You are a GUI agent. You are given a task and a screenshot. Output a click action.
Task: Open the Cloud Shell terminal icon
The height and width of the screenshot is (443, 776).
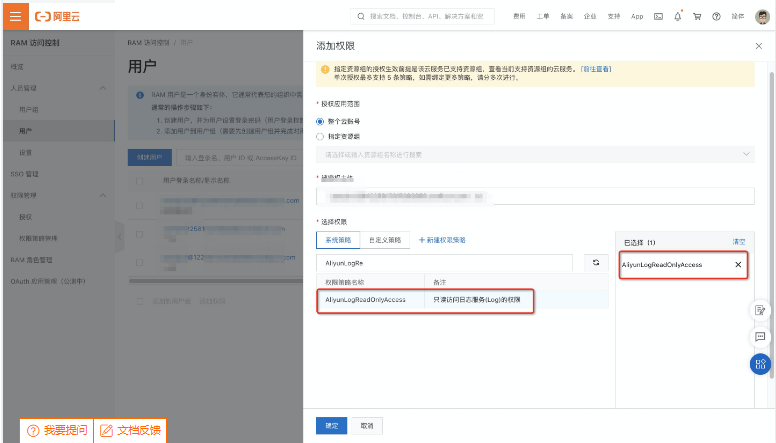click(658, 16)
